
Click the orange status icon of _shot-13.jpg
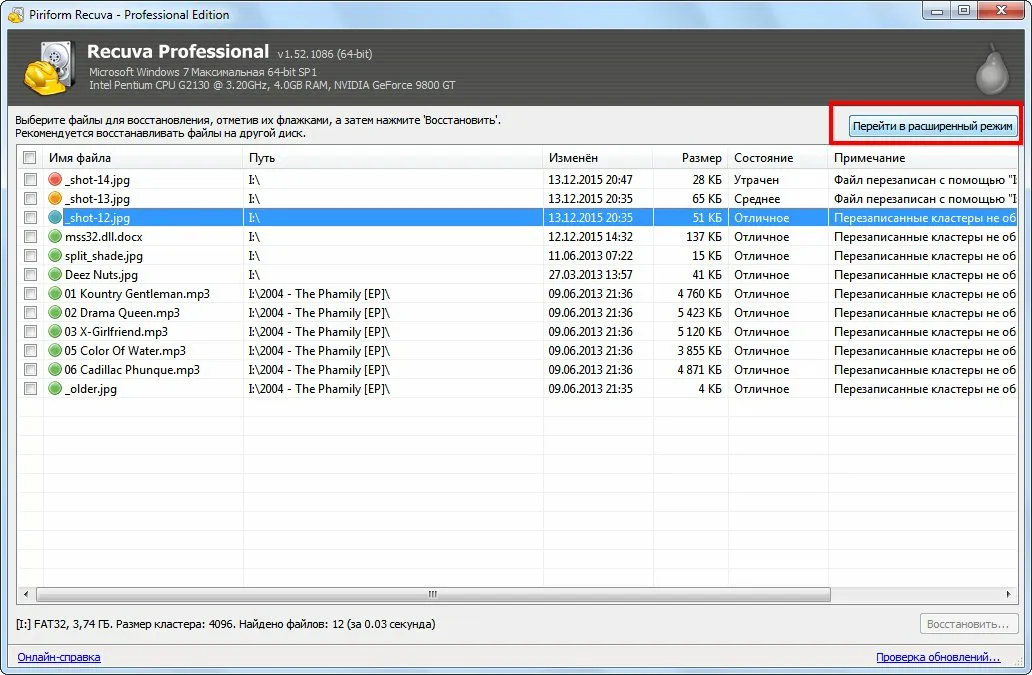tap(55, 199)
